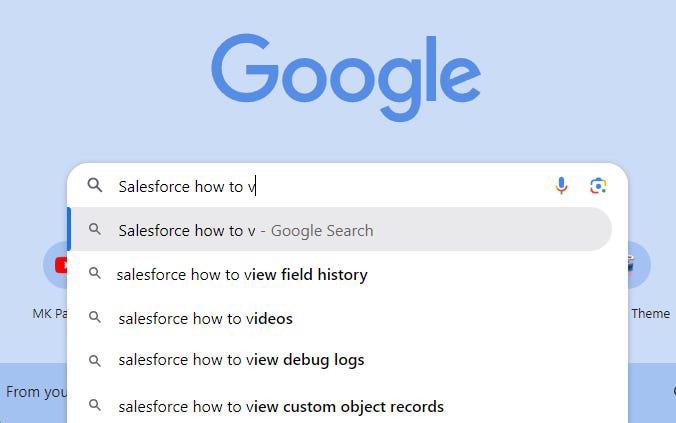Open Google Lens image search
Screen dimensions: 676x423
598,185
